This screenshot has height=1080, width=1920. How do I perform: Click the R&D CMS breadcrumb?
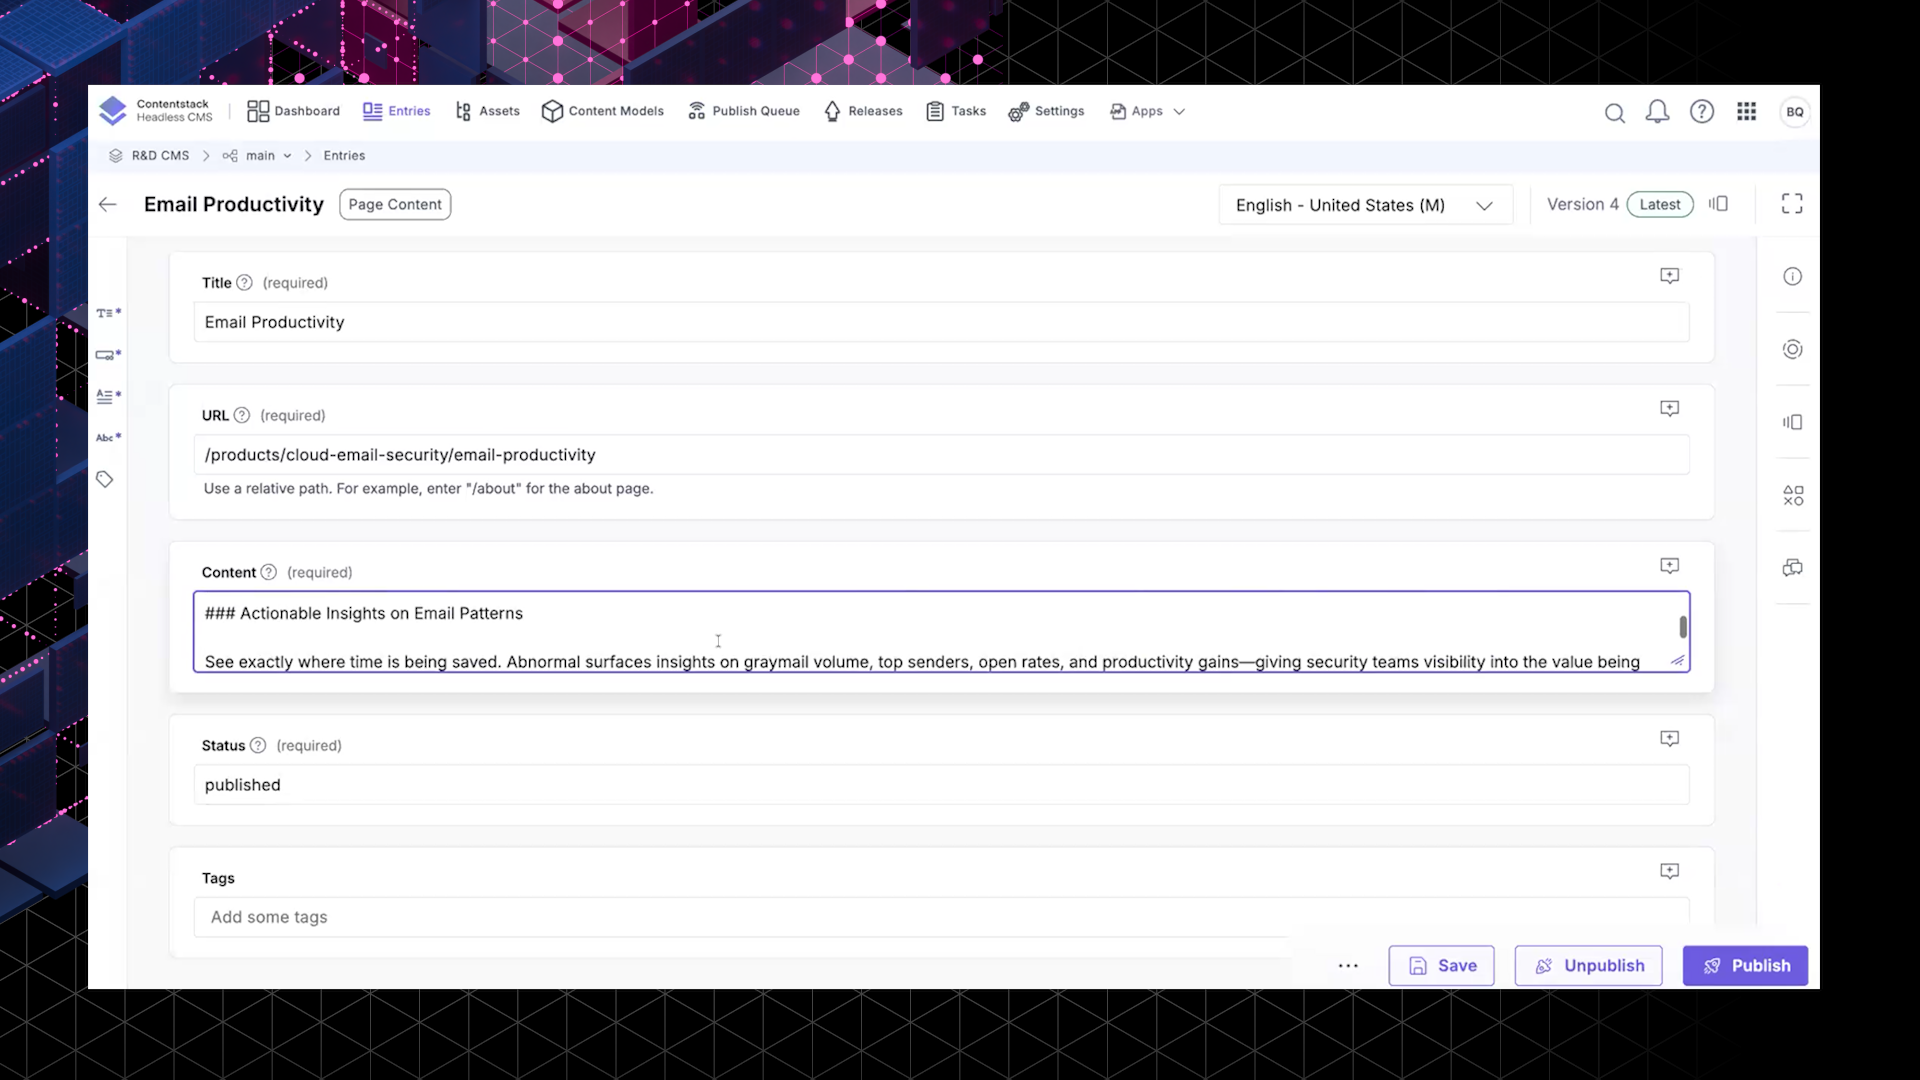[149, 156]
